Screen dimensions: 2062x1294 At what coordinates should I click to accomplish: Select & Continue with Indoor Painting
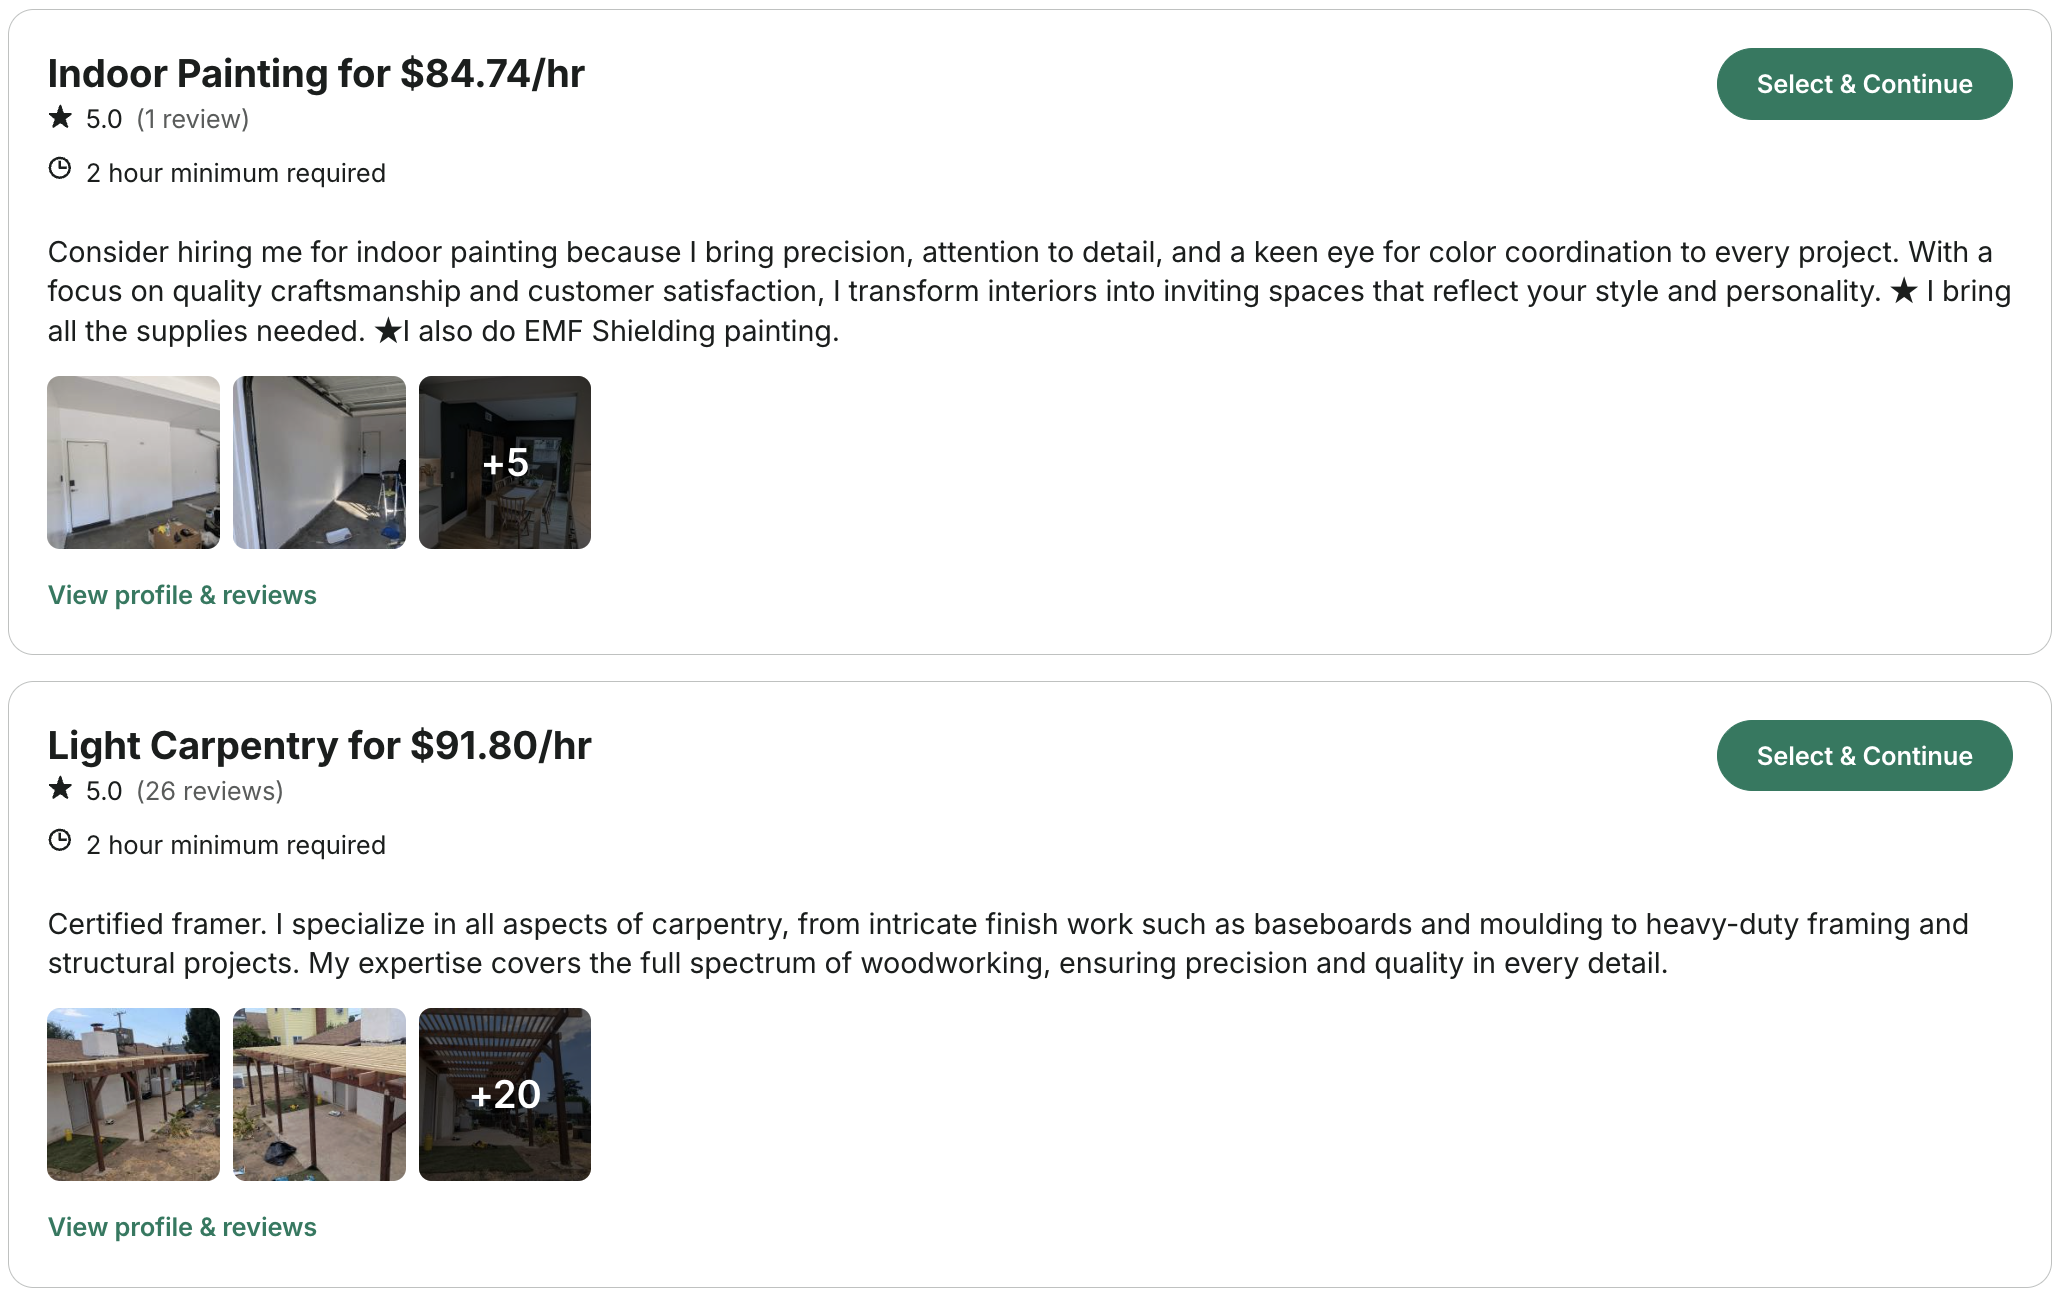coord(1863,84)
